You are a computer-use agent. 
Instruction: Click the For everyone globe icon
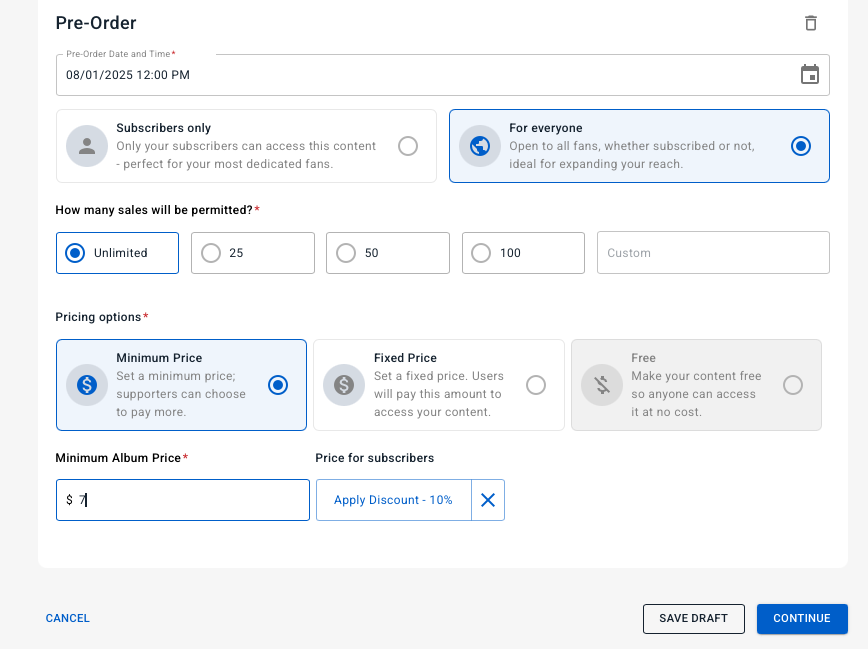point(480,146)
